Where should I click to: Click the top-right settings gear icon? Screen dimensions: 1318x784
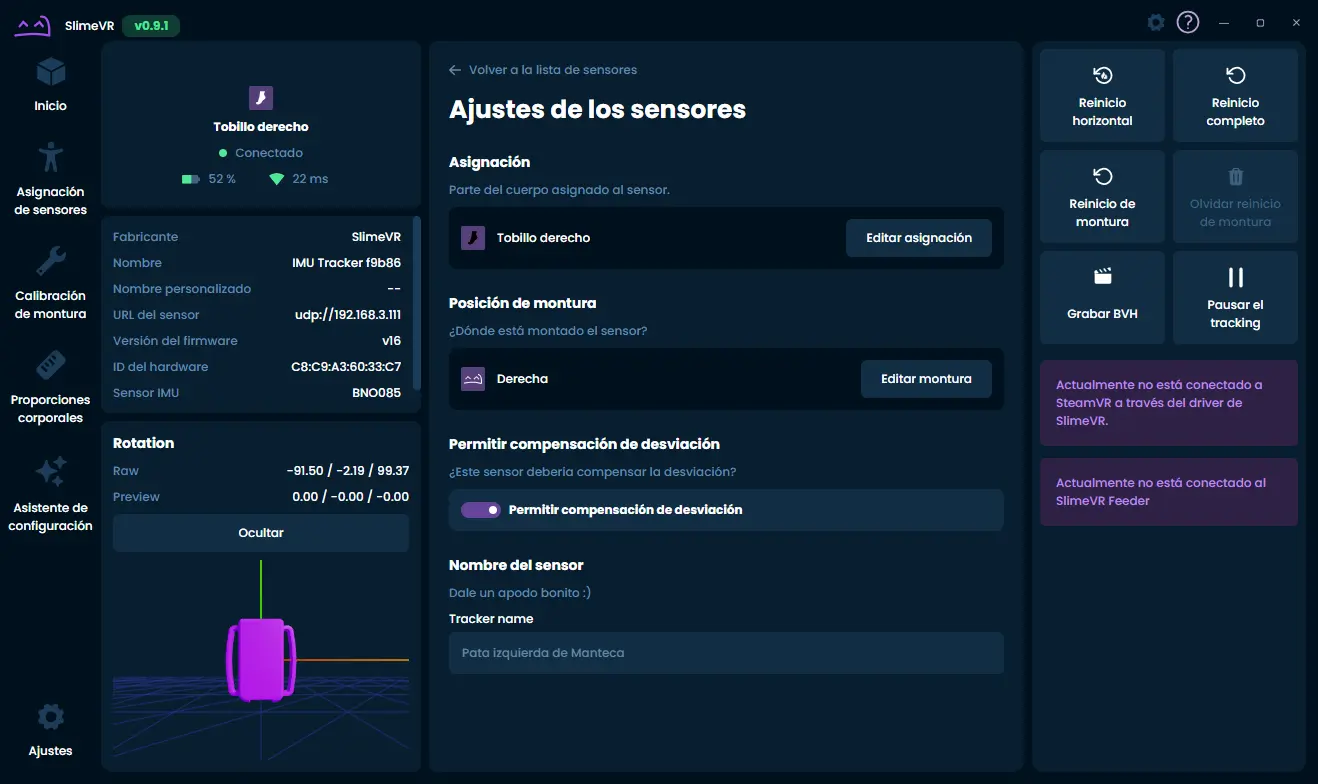coord(1156,22)
